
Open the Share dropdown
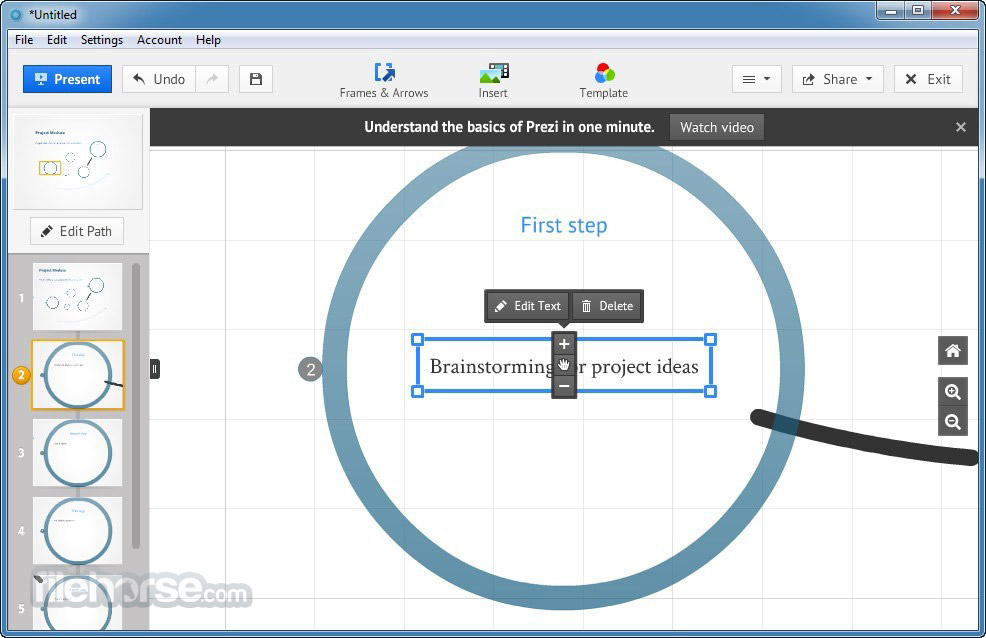click(838, 79)
